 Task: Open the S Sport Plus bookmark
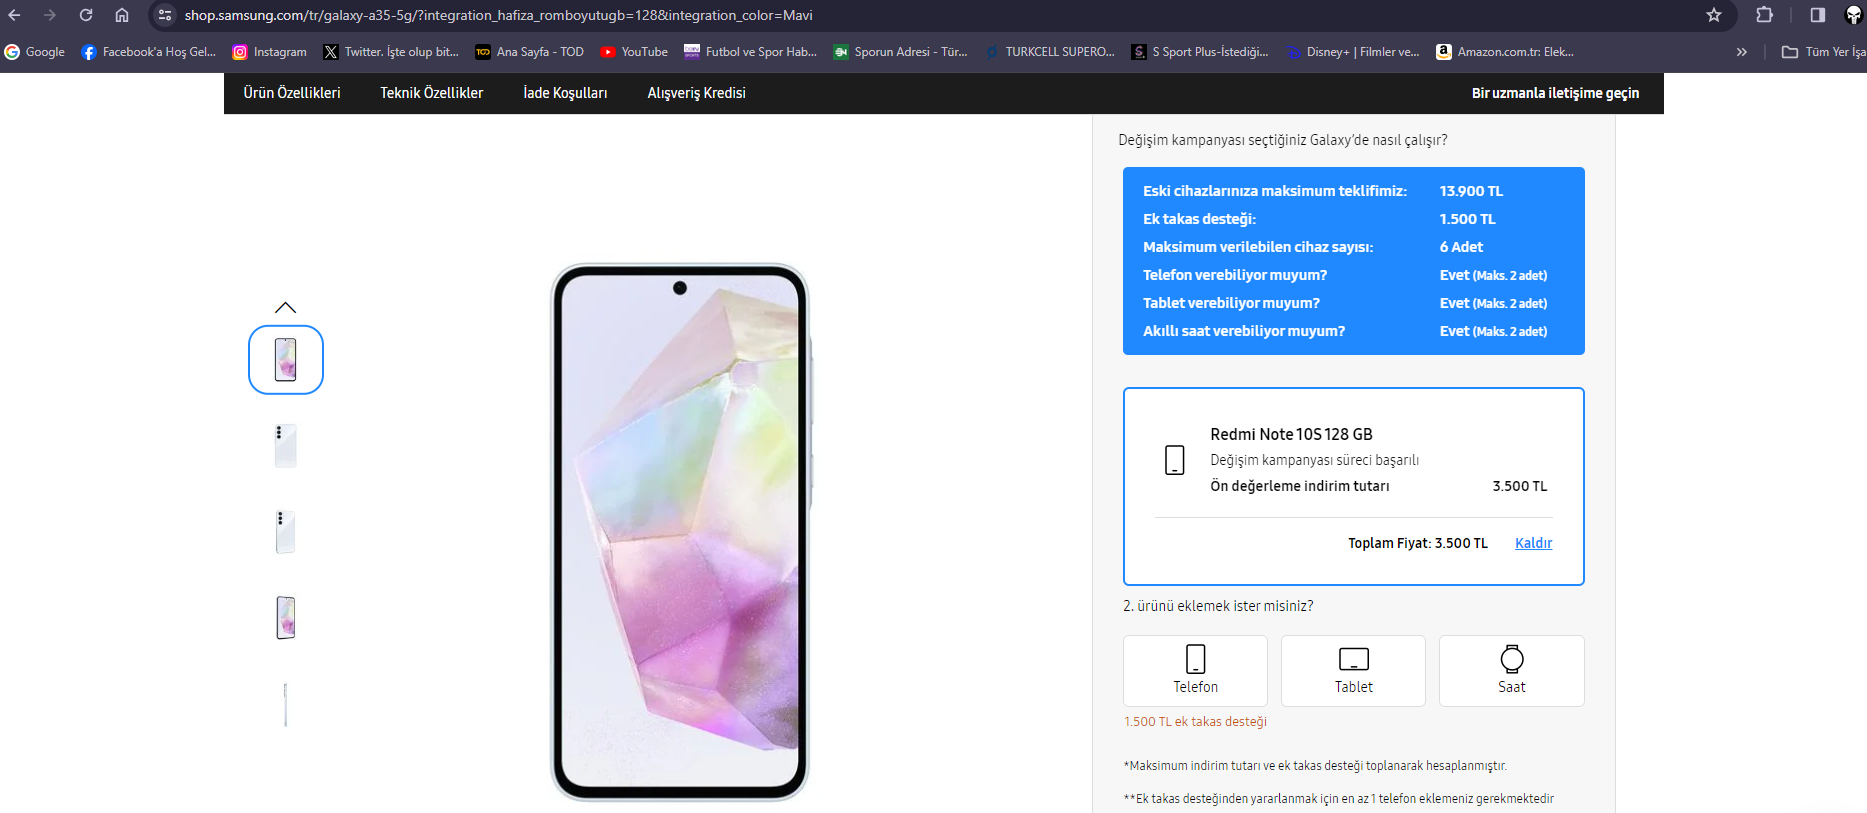click(1200, 52)
